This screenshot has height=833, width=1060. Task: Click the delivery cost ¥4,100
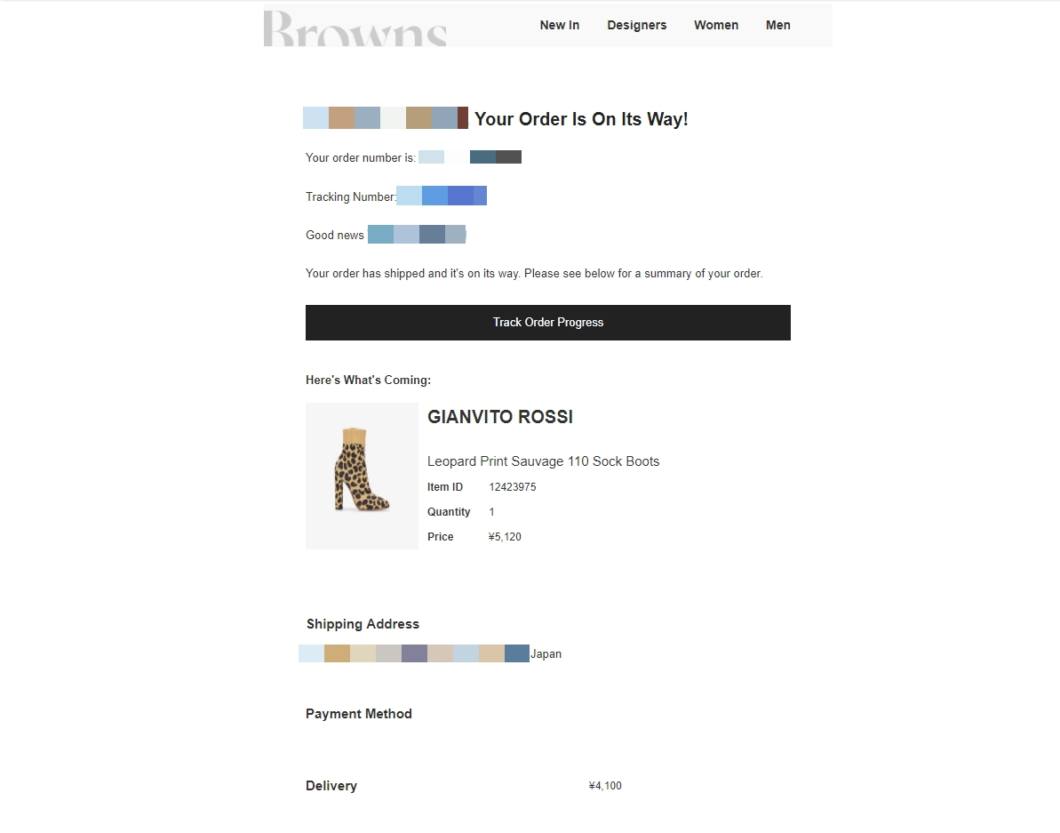point(605,786)
